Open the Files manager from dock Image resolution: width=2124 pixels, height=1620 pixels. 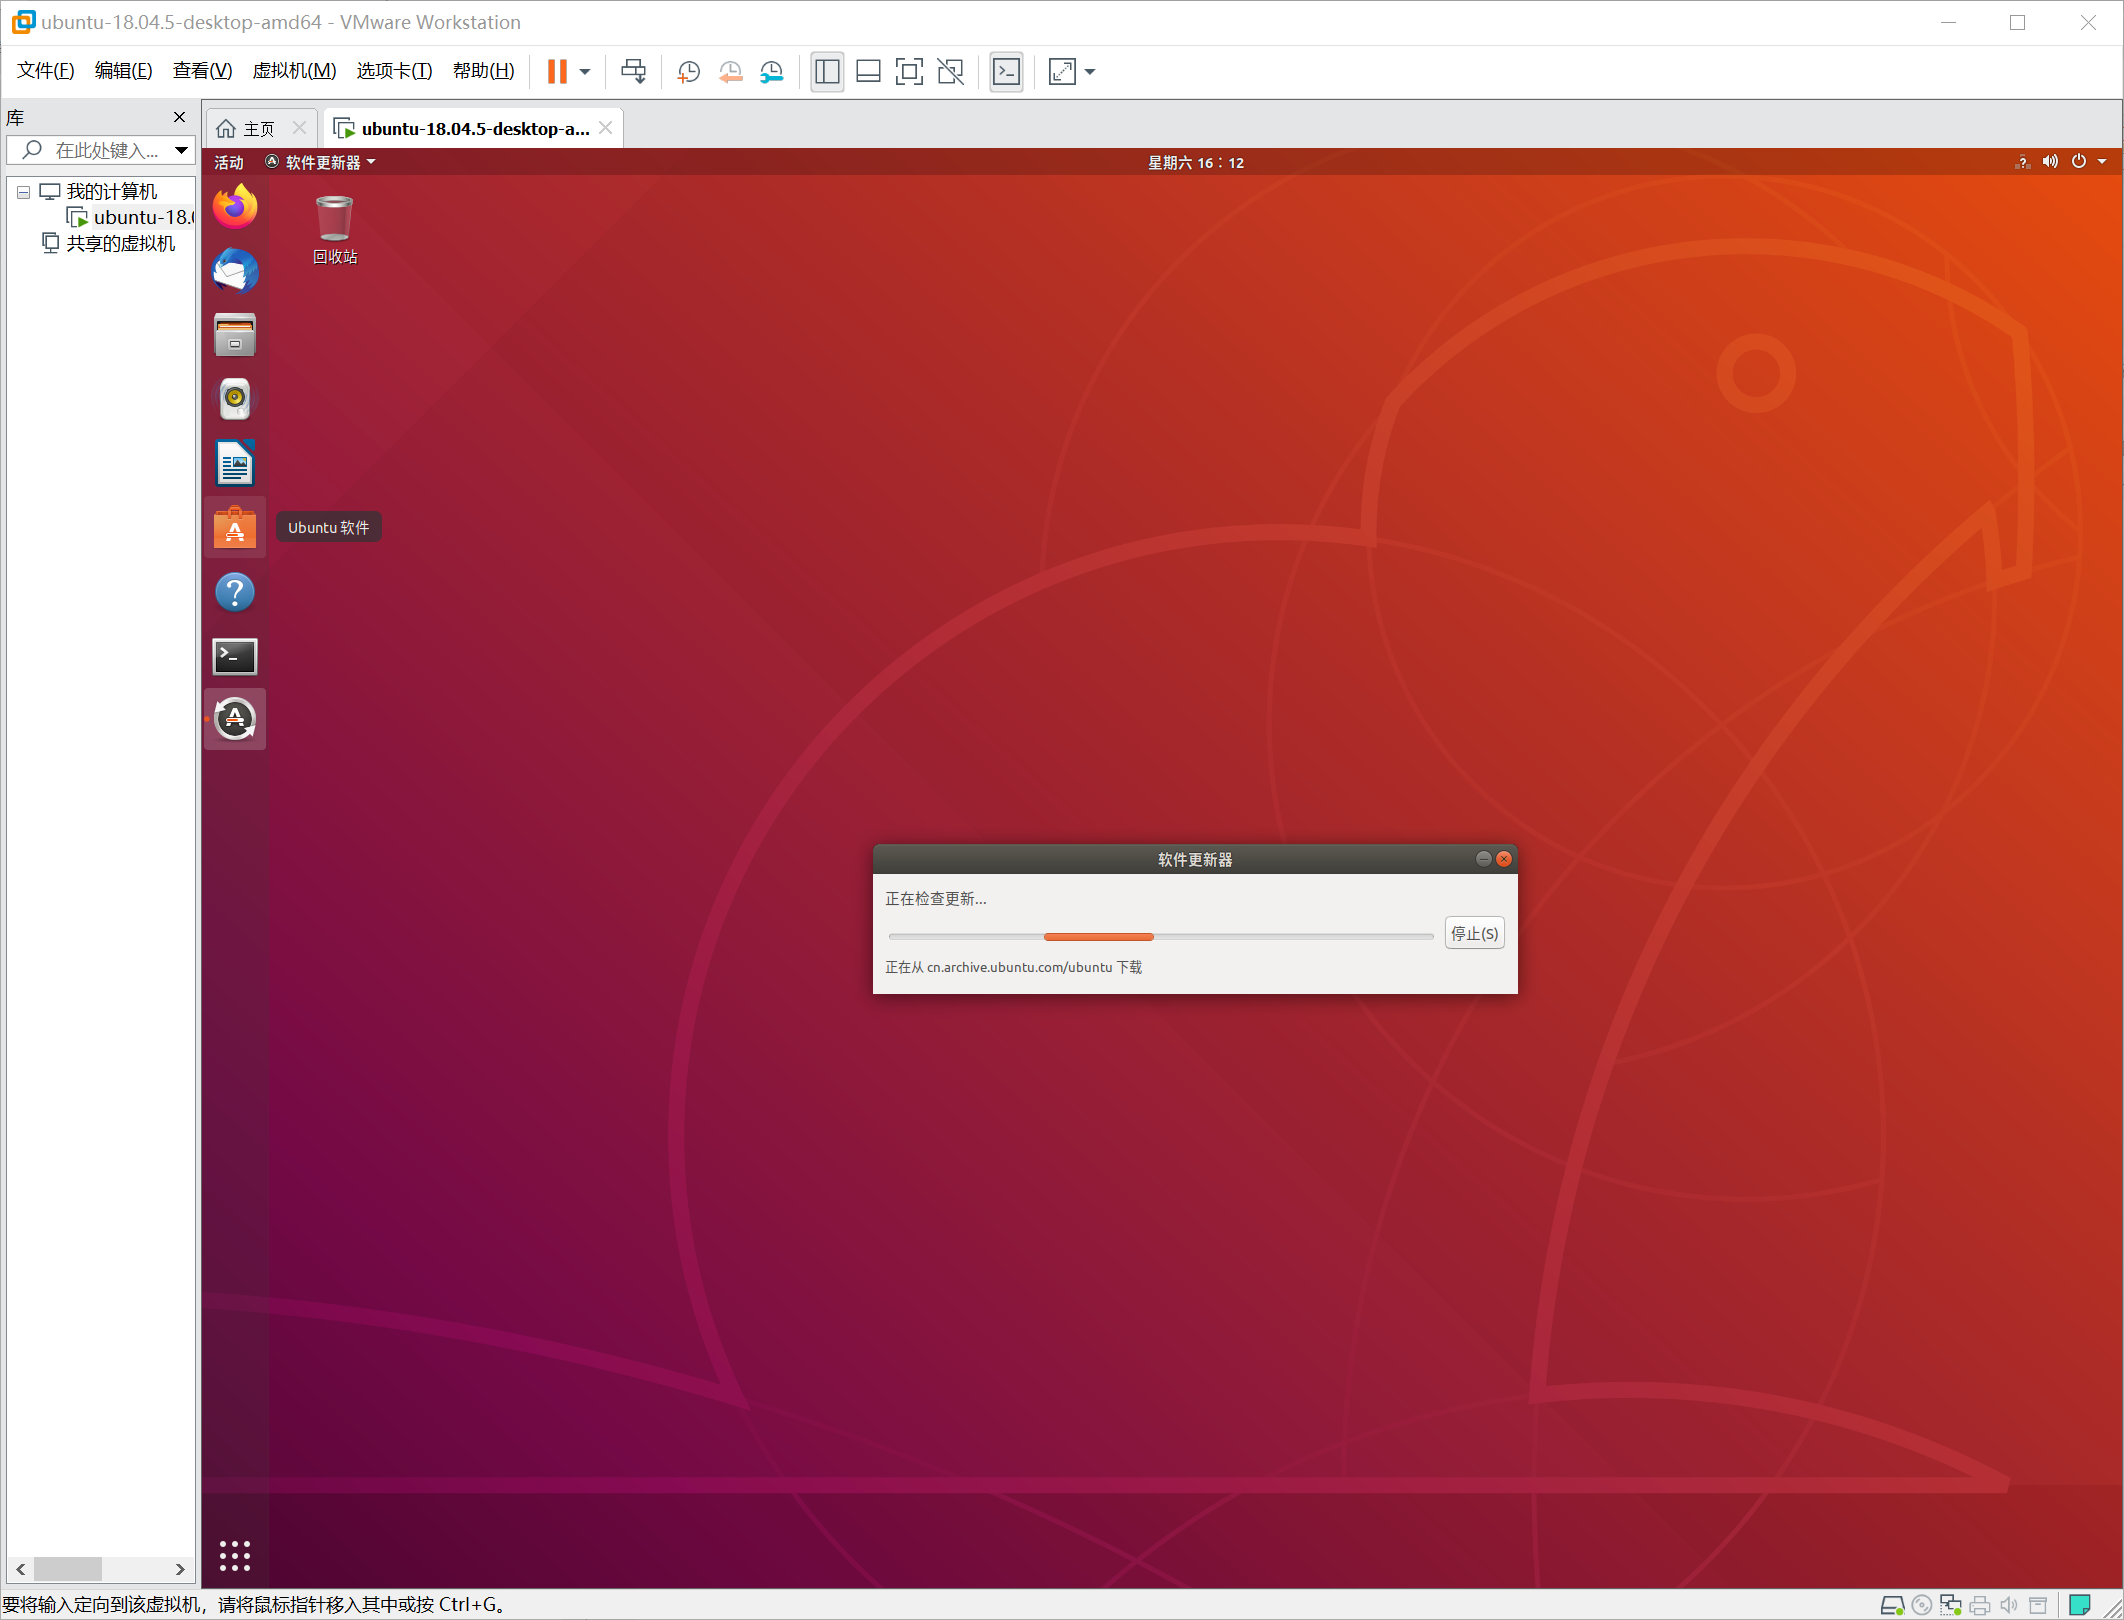click(x=235, y=335)
